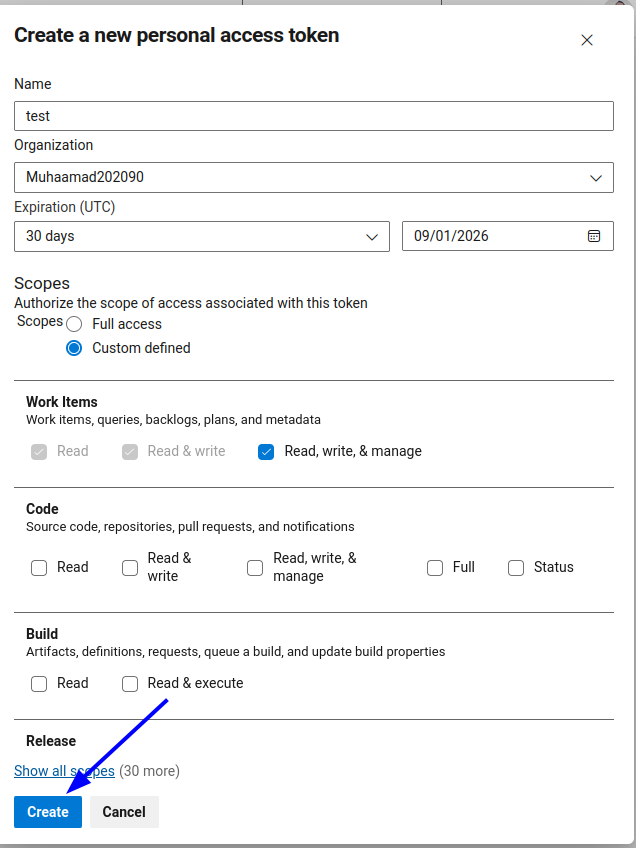636x848 pixels.
Task: Enable Code Full scope checkbox
Action: click(435, 567)
